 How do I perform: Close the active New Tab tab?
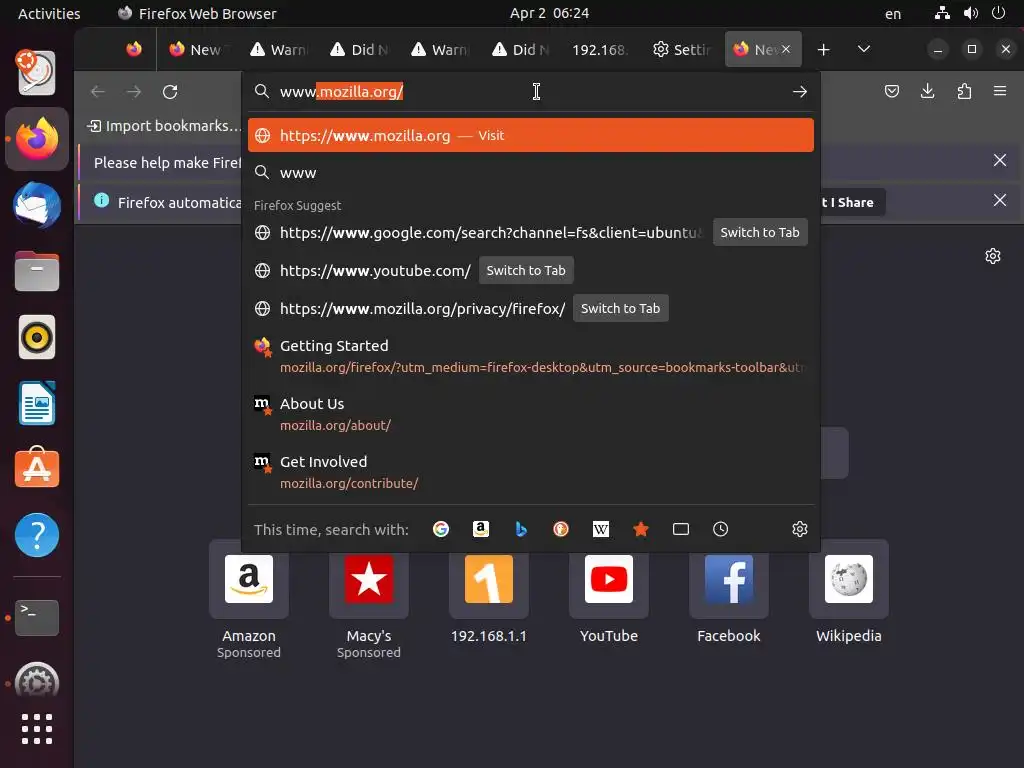(x=786, y=49)
